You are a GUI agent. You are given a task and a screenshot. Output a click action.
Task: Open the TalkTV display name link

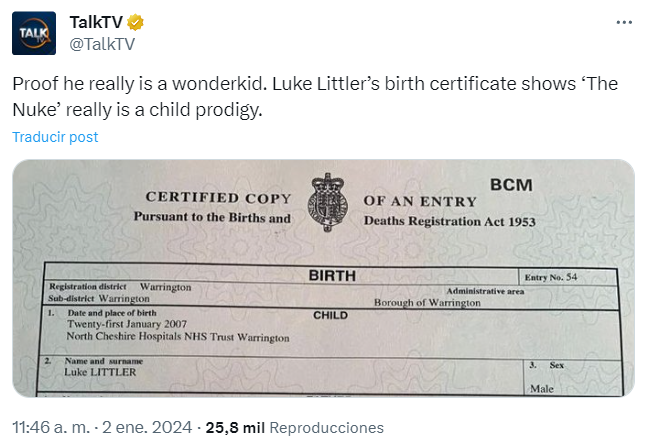tap(97, 22)
